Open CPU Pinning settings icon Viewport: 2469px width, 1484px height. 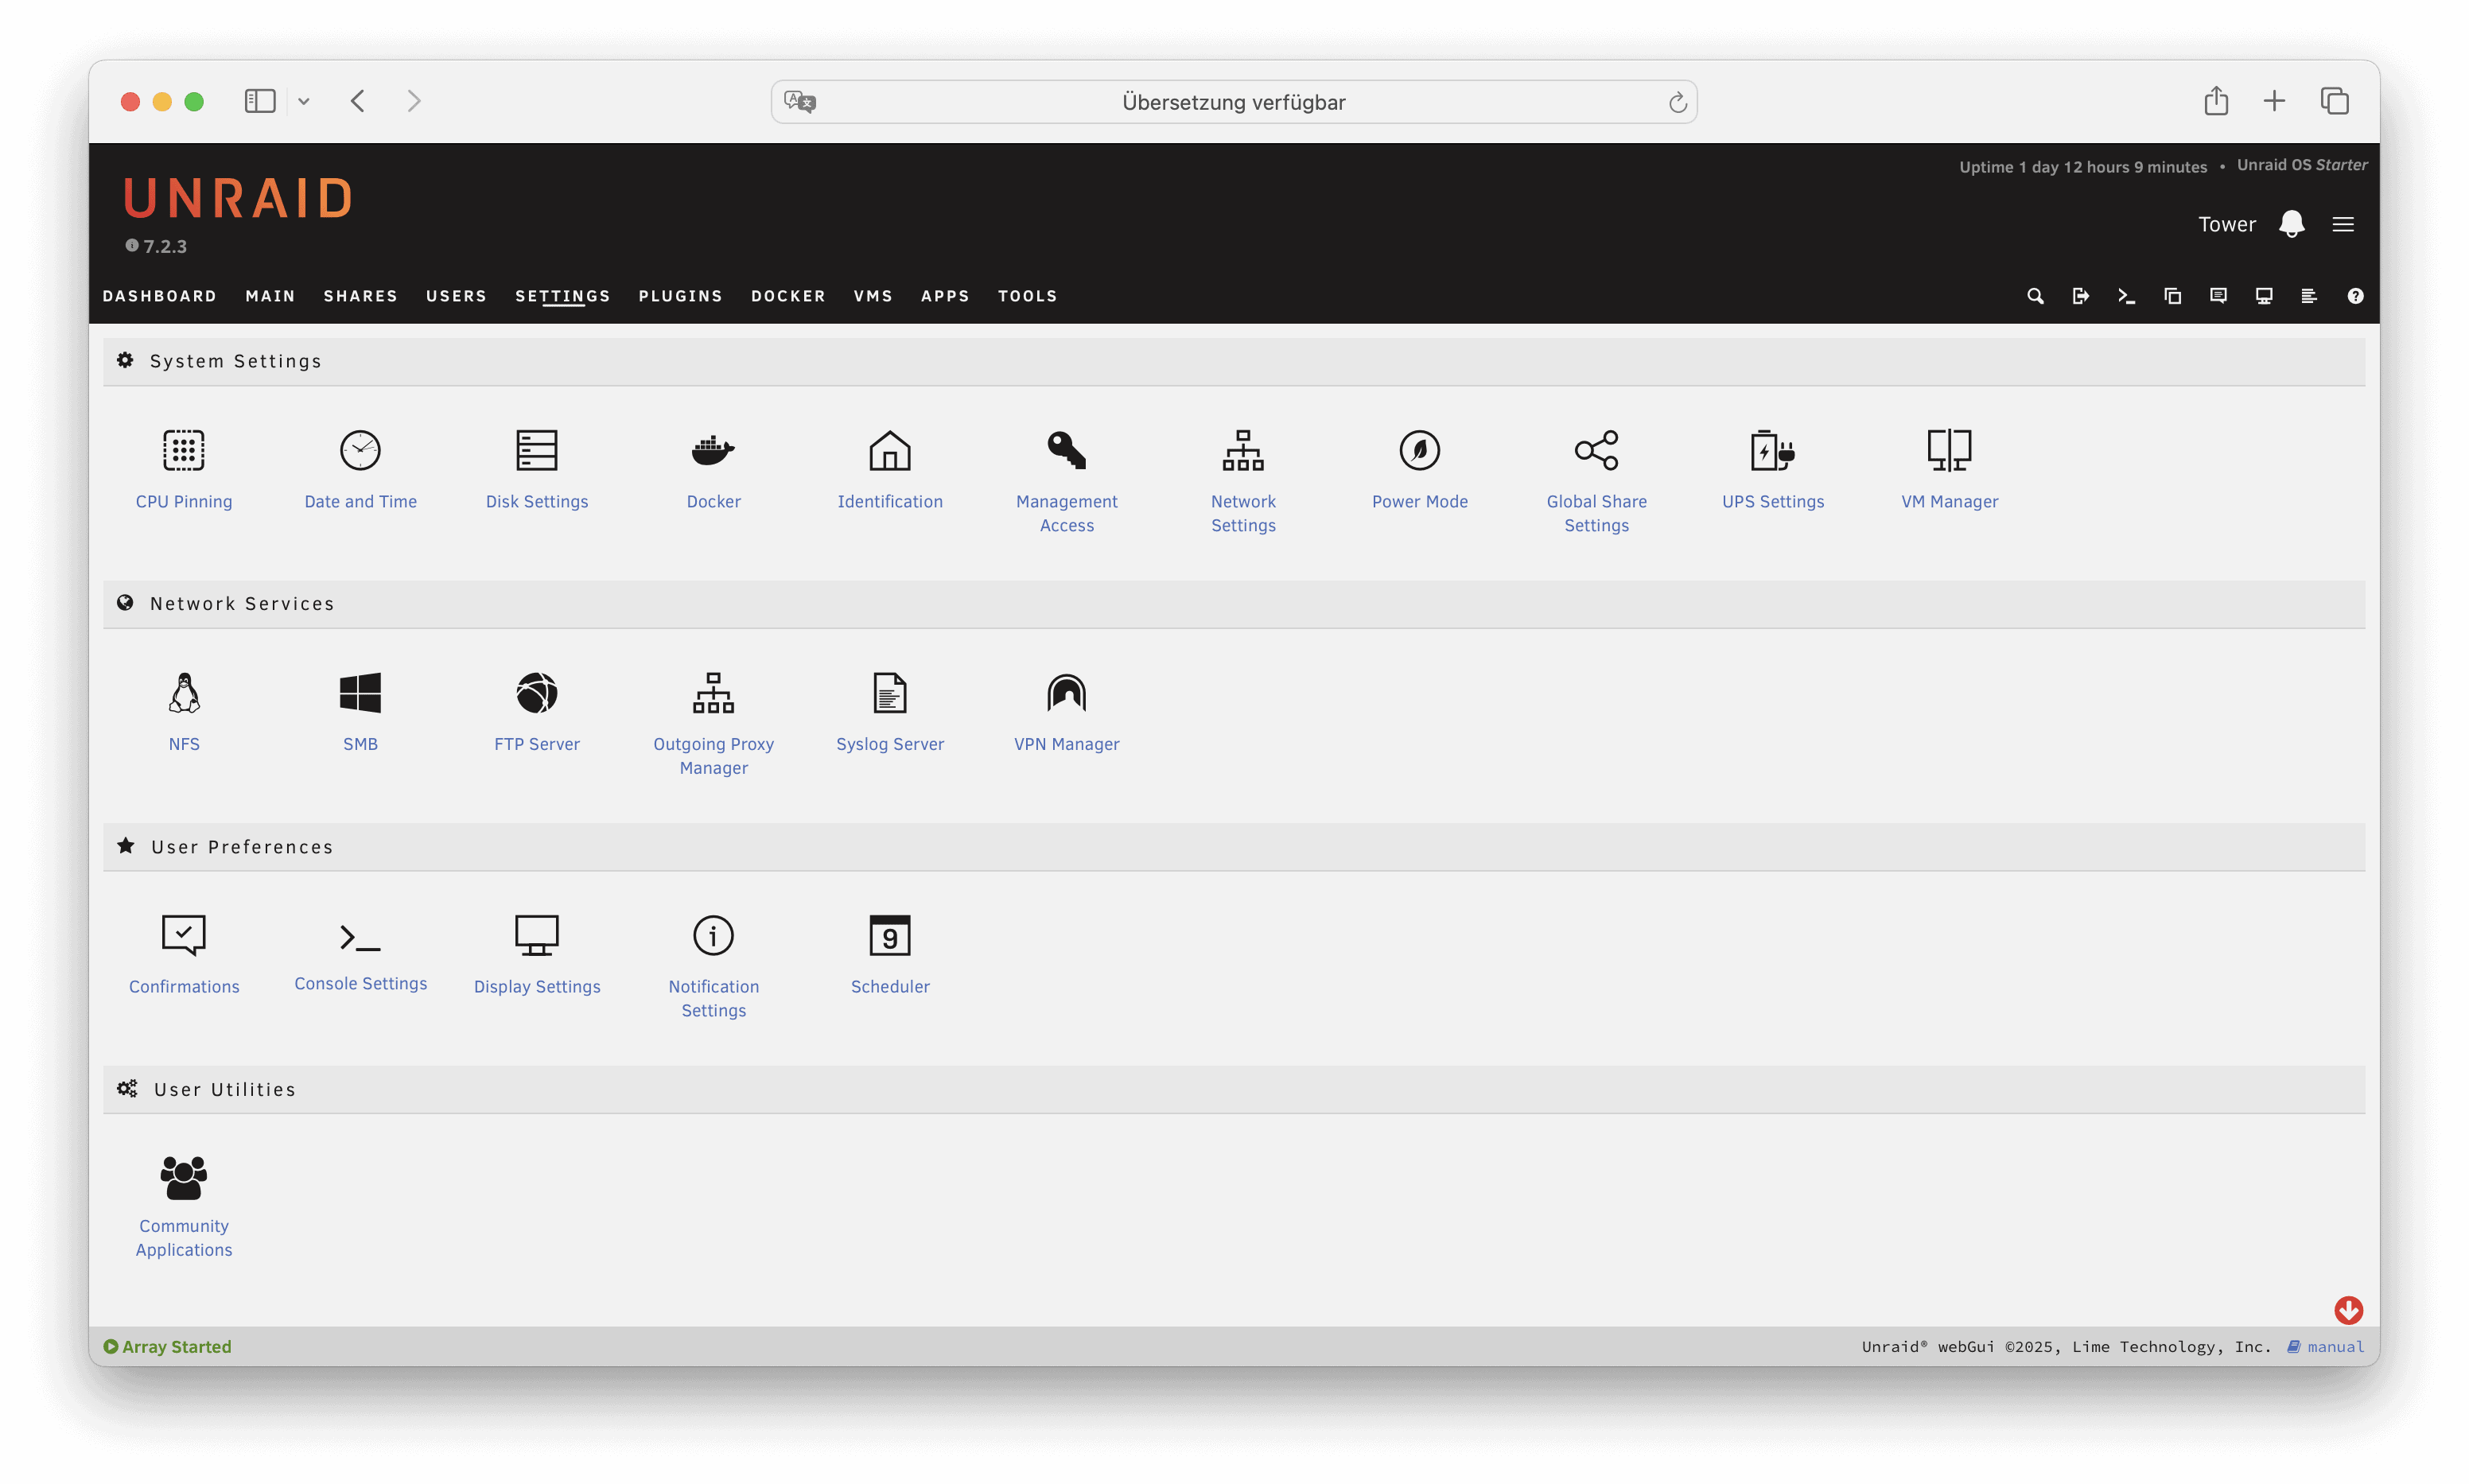(184, 450)
